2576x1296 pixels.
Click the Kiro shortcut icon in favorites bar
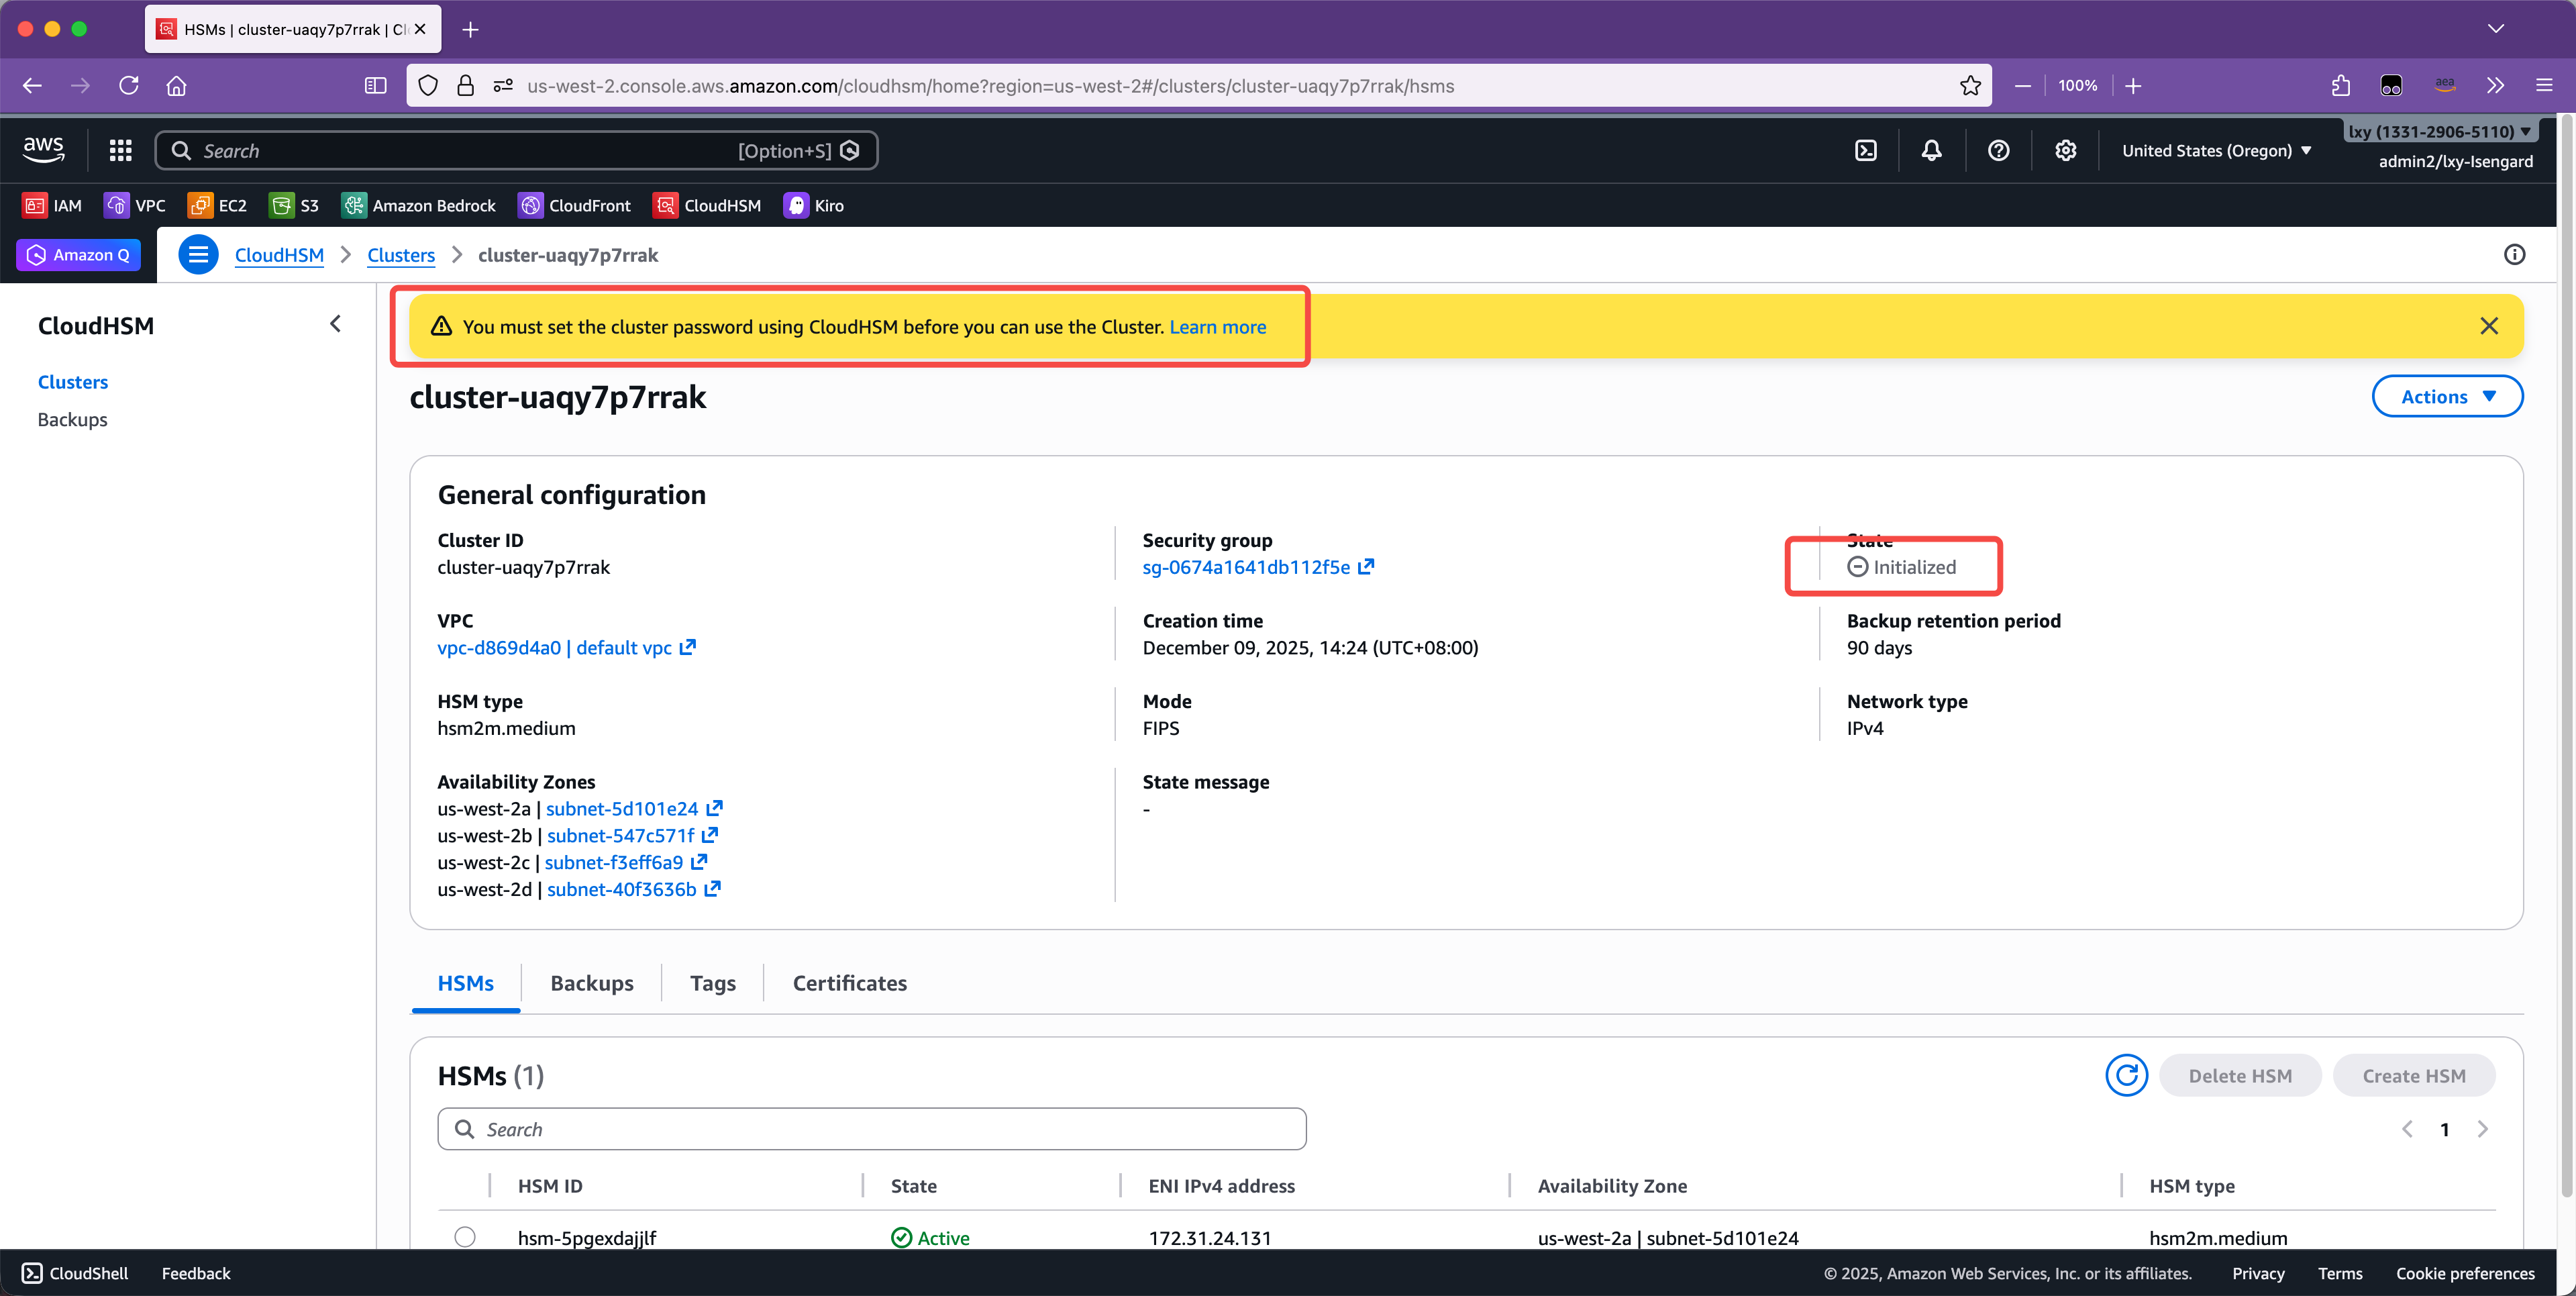click(x=796, y=205)
